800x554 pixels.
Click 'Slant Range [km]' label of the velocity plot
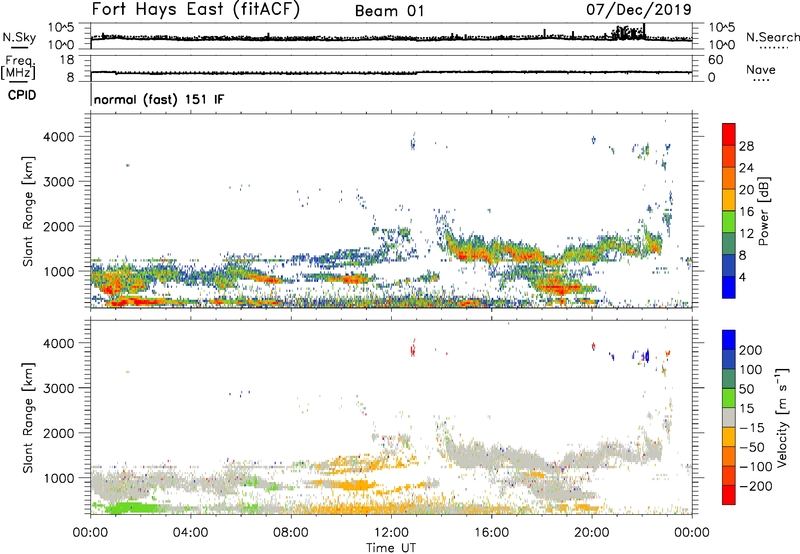(28, 418)
